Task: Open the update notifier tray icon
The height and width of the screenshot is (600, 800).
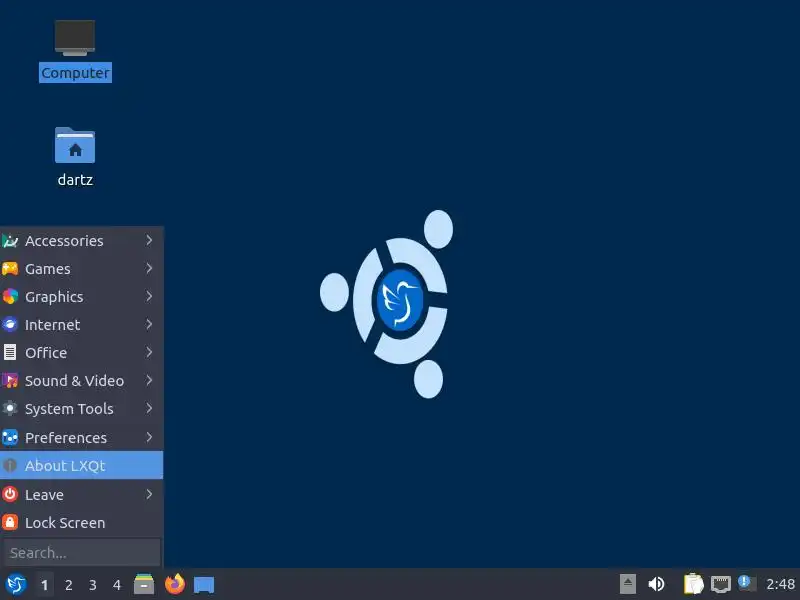Action: tap(747, 583)
